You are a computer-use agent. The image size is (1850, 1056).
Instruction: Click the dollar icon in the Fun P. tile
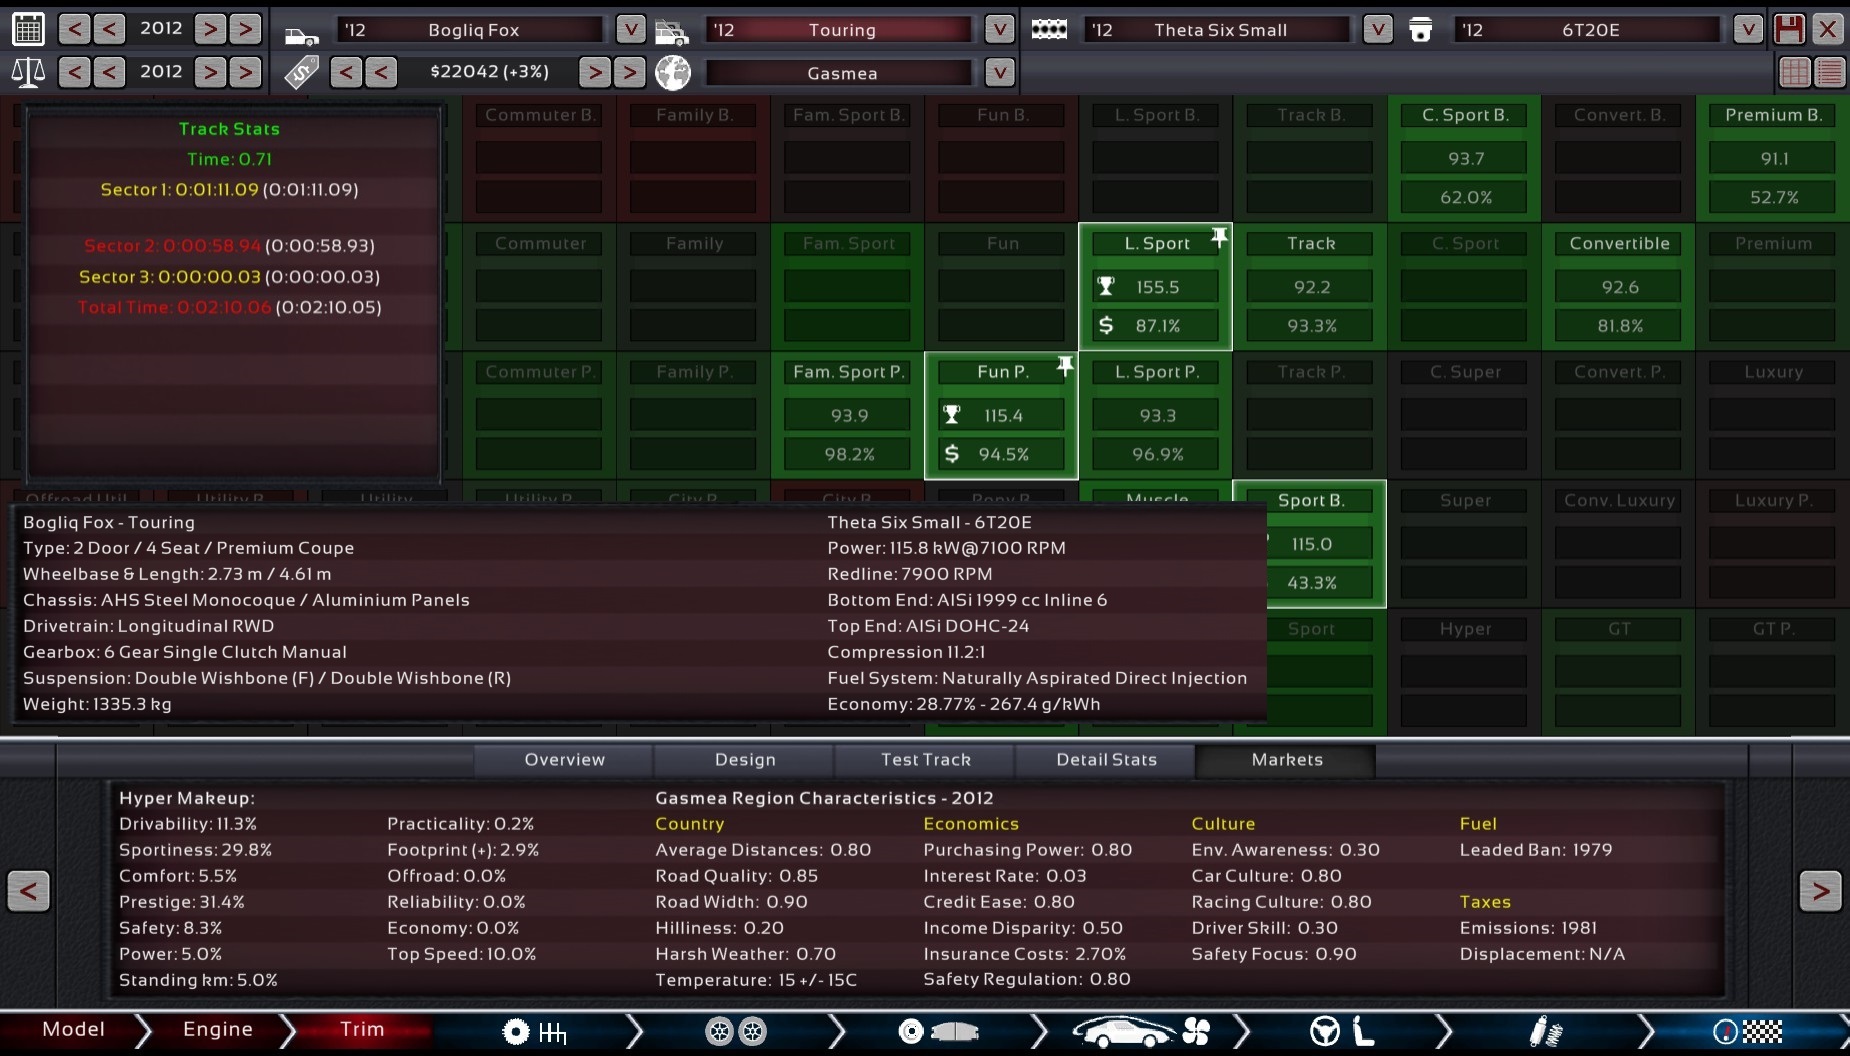(x=952, y=454)
